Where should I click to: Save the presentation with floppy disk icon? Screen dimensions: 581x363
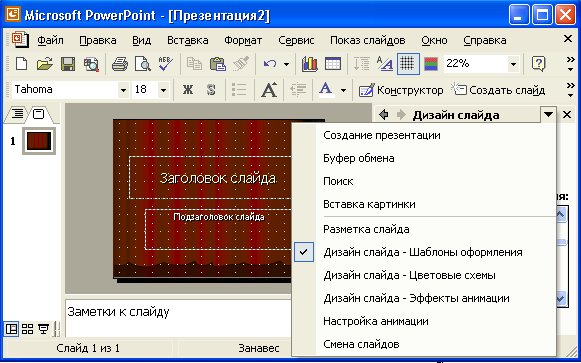click(x=68, y=64)
